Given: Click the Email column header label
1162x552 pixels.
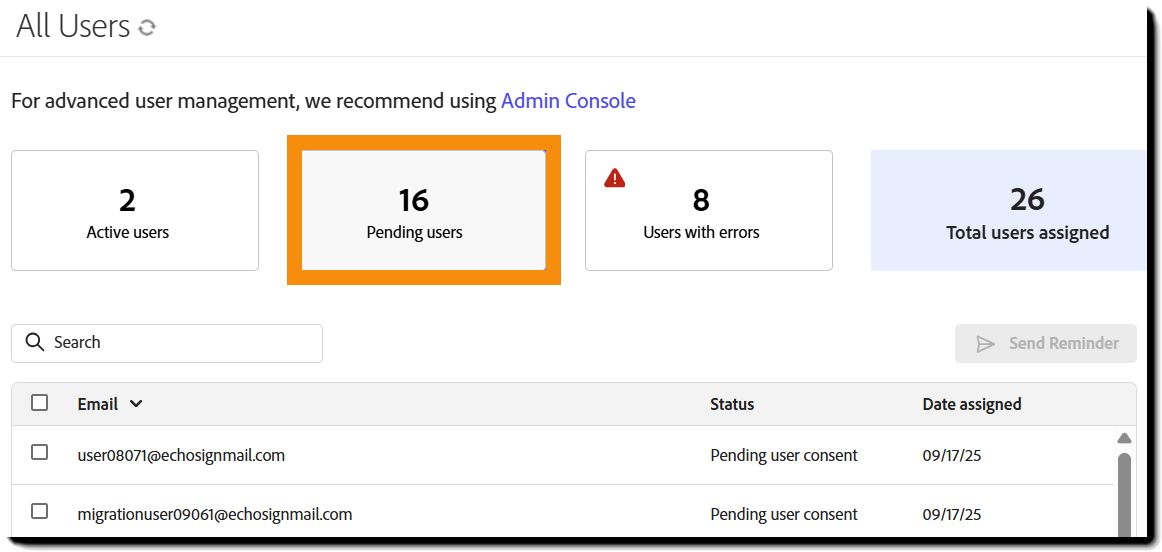Looking at the screenshot, I should [98, 404].
